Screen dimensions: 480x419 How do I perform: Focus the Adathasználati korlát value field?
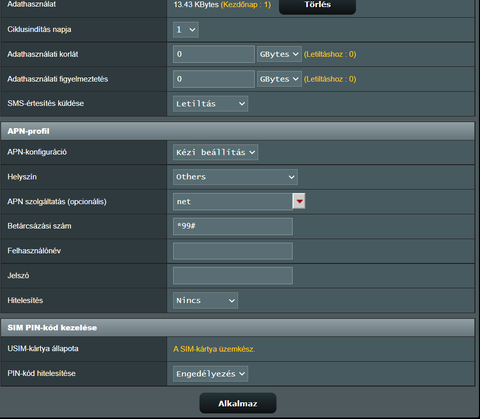[x=214, y=54]
